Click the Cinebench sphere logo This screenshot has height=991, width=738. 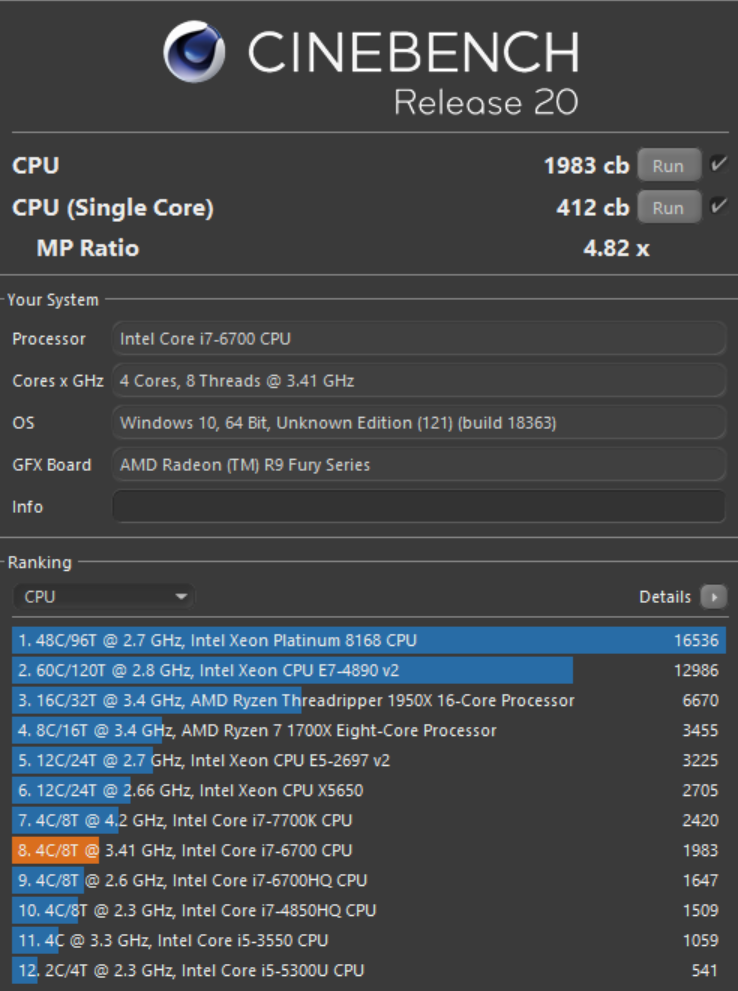point(194,51)
